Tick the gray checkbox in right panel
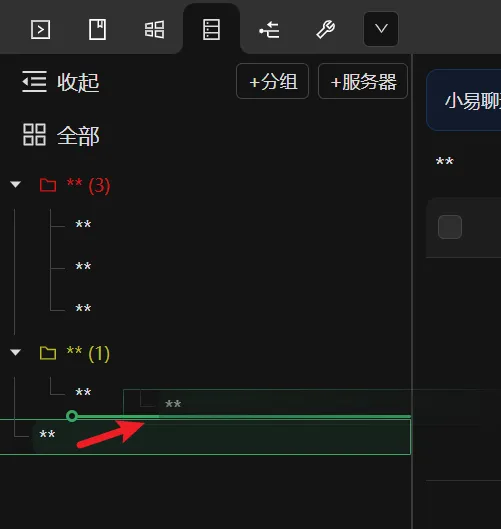501x529 pixels. [x=450, y=227]
